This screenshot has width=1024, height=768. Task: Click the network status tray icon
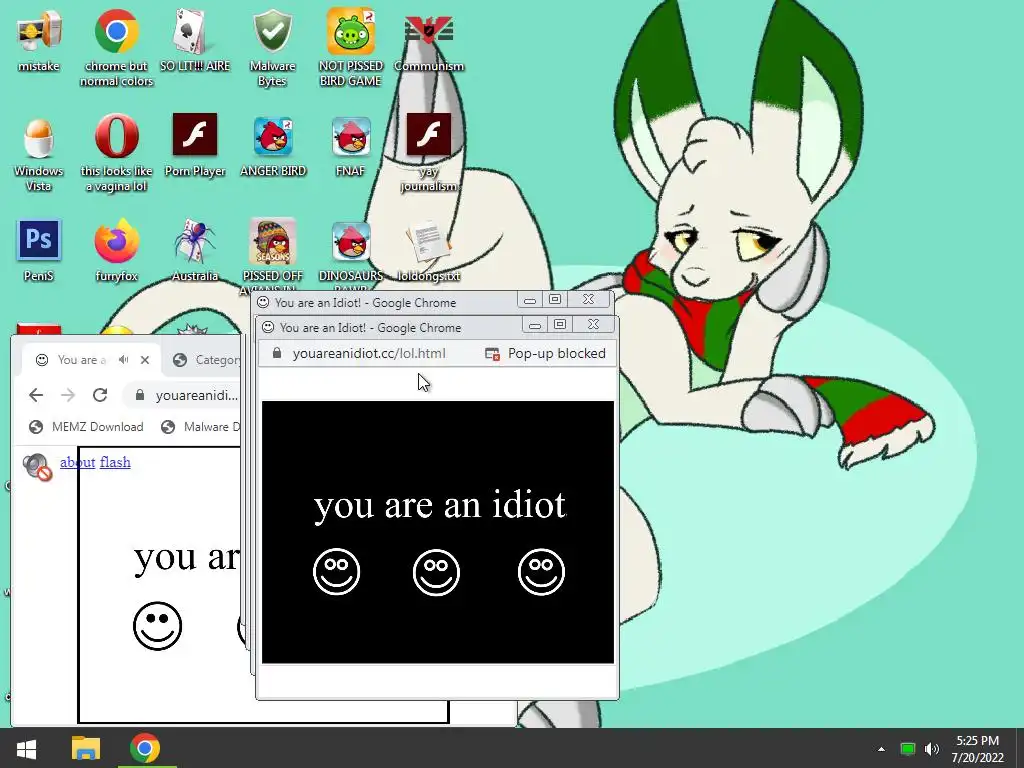click(907, 748)
